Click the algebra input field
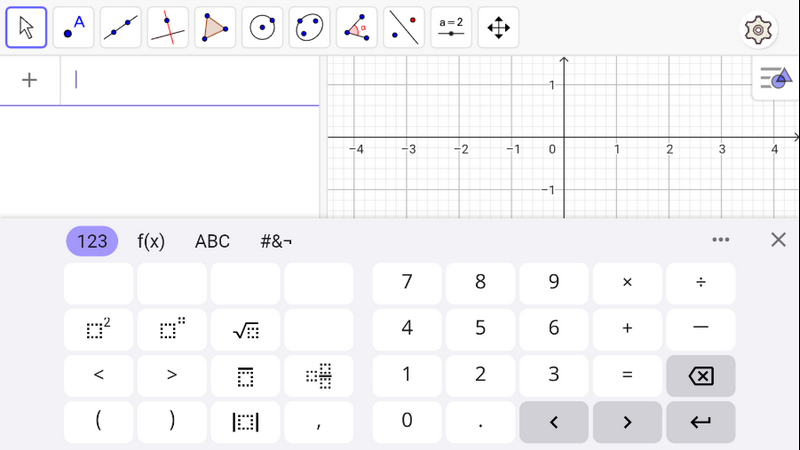The height and width of the screenshot is (450, 800). (x=190, y=81)
